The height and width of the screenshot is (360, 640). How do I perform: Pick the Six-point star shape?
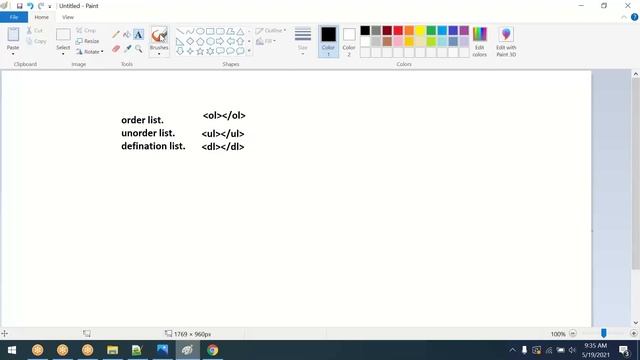click(210, 51)
